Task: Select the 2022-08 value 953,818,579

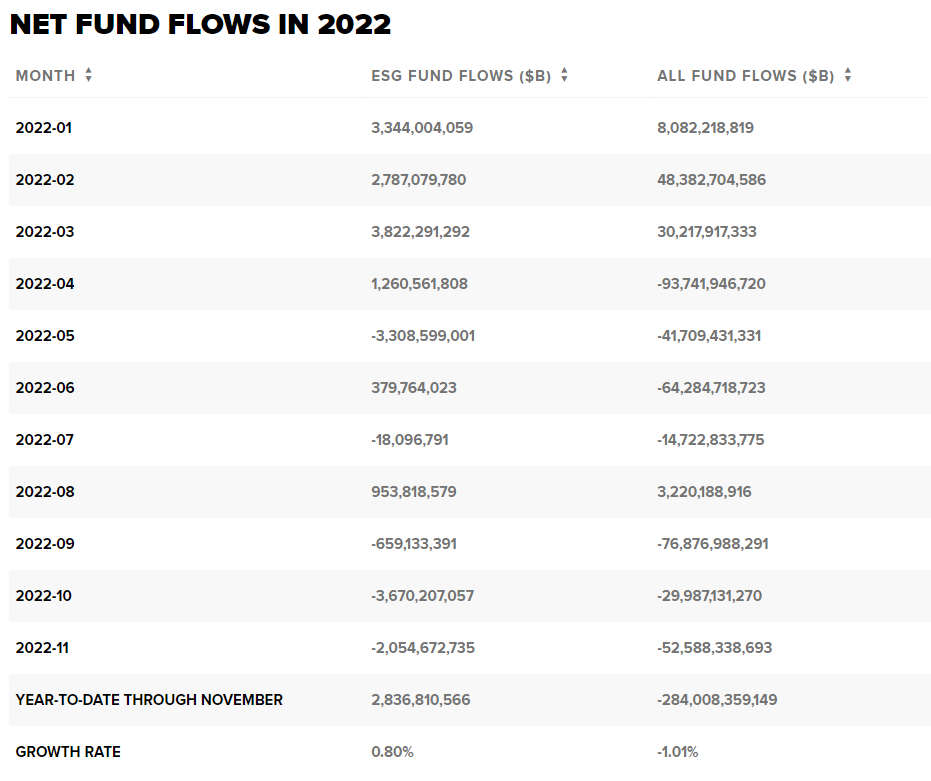Action: 414,492
